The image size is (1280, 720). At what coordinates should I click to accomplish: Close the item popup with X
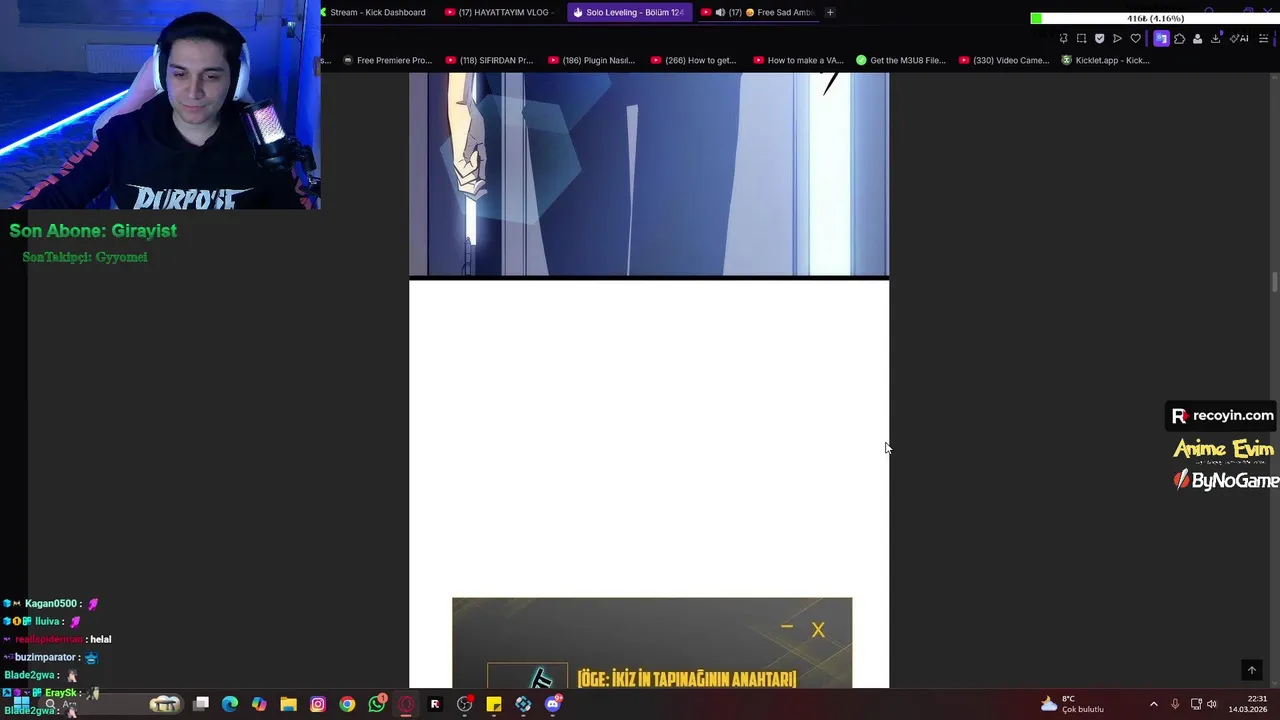click(x=818, y=630)
